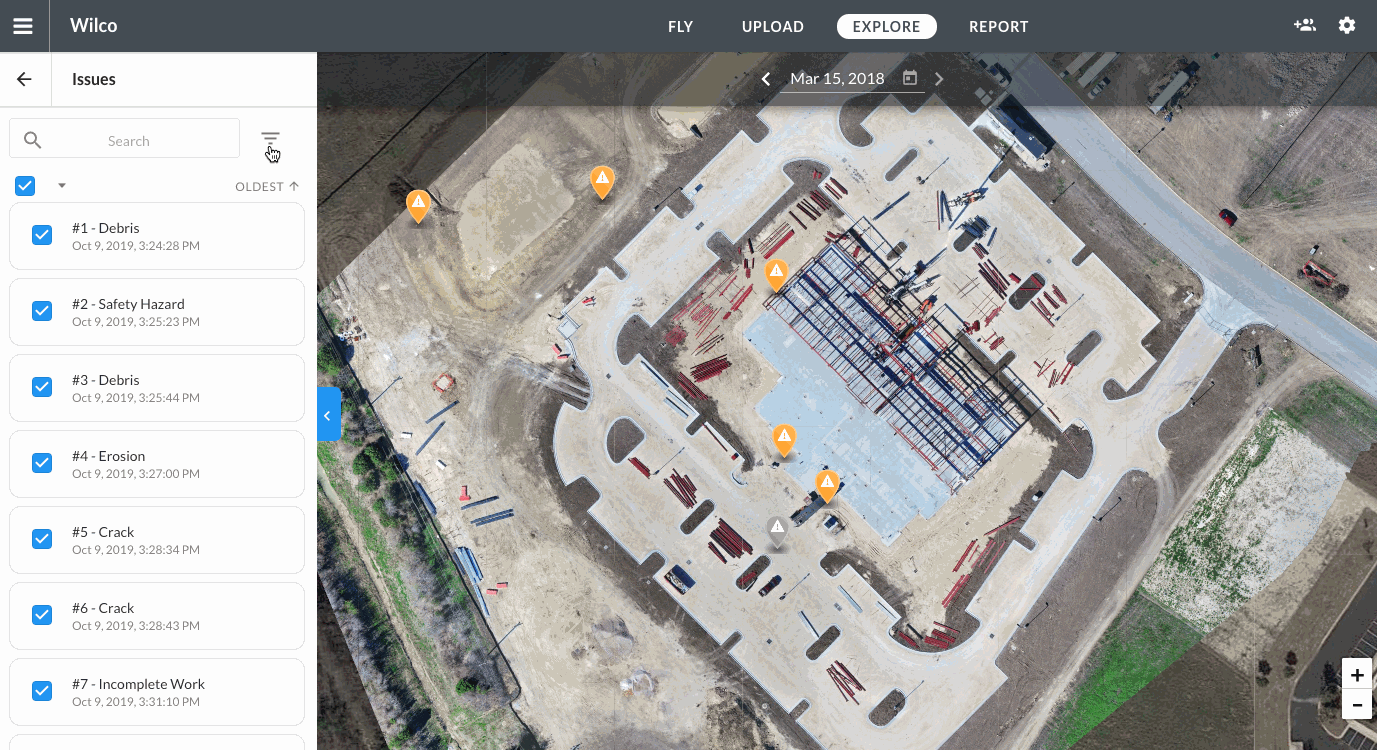Open the hamburger main menu
This screenshot has height=750, width=1377.
pos(23,26)
